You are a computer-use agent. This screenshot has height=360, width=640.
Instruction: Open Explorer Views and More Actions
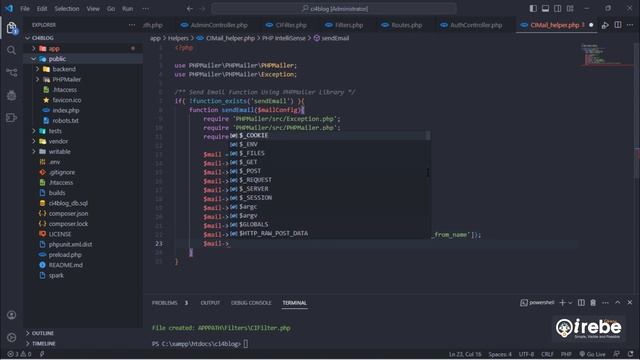pyautogui.click(x=131, y=25)
